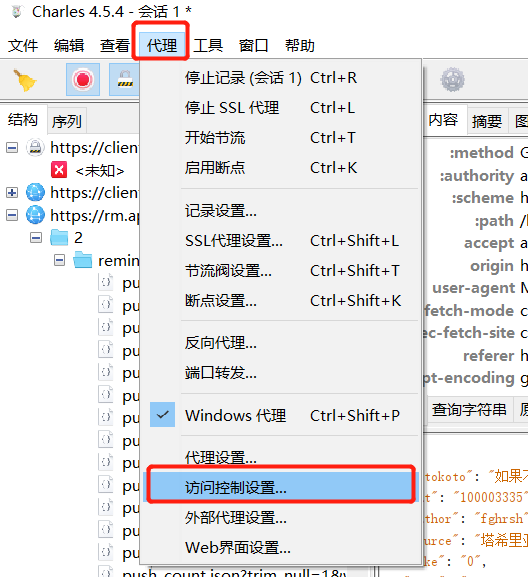Screen dimensions: 528x577
Task: Choose 停止 SSL 代理 menu item
Action: (280, 108)
